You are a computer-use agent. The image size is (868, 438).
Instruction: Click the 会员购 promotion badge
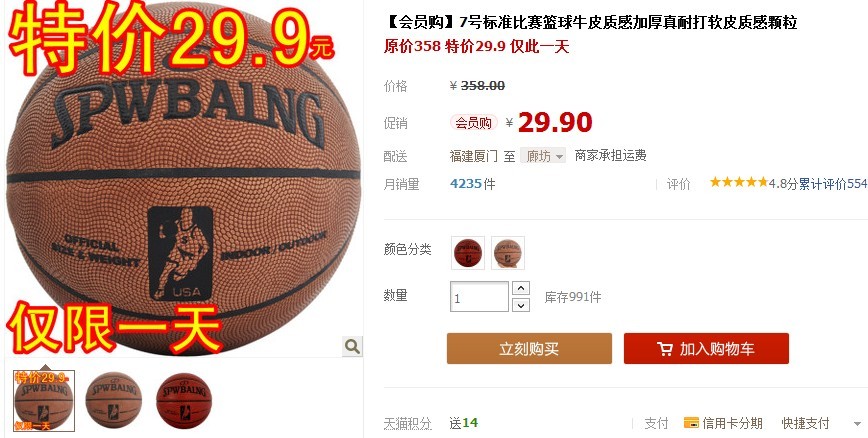click(473, 123)
